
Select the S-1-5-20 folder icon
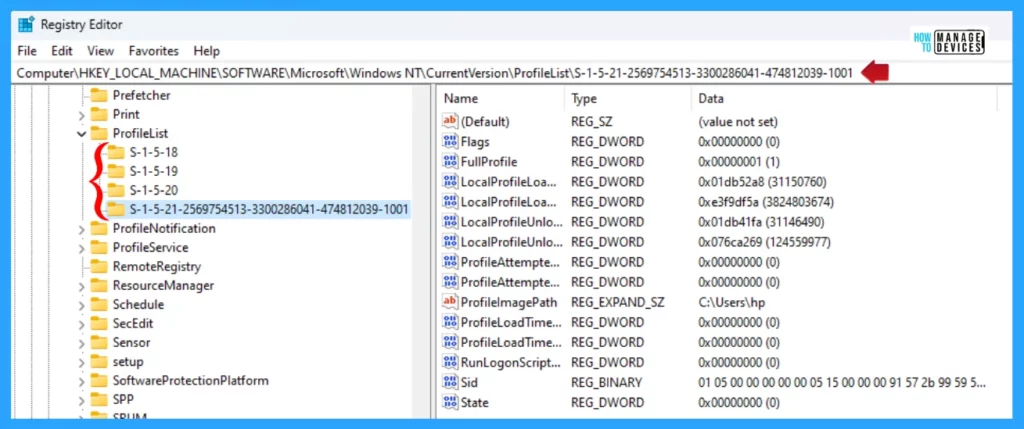point(116,190)
